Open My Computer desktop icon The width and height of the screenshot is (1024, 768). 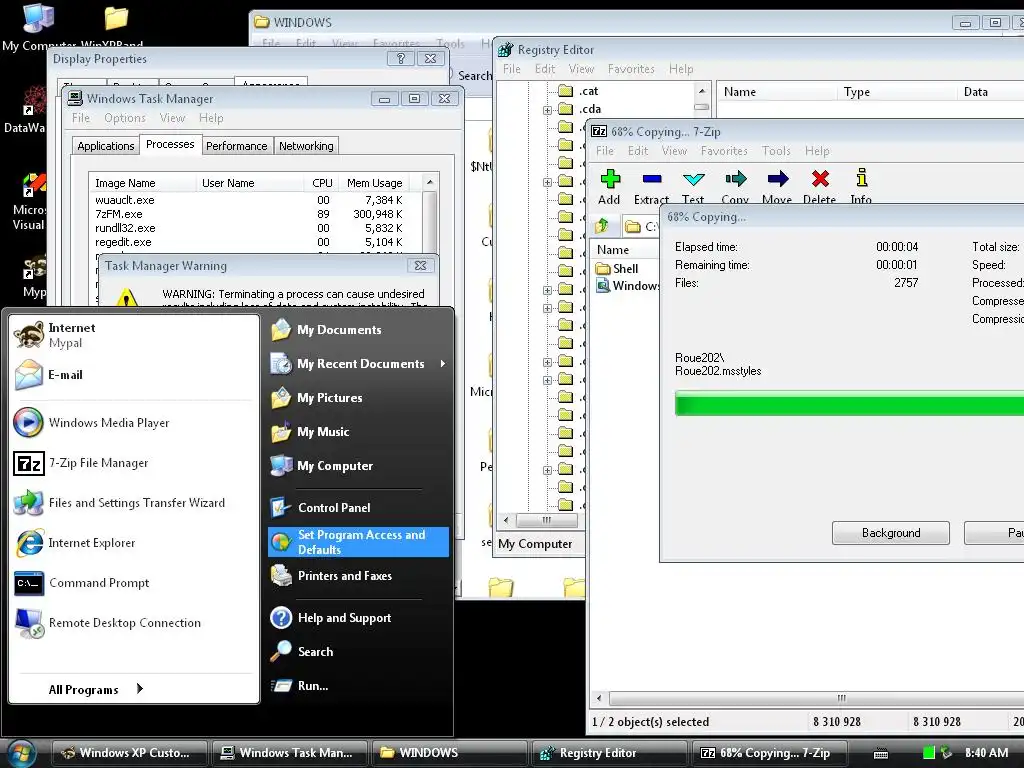click(38, 26)
